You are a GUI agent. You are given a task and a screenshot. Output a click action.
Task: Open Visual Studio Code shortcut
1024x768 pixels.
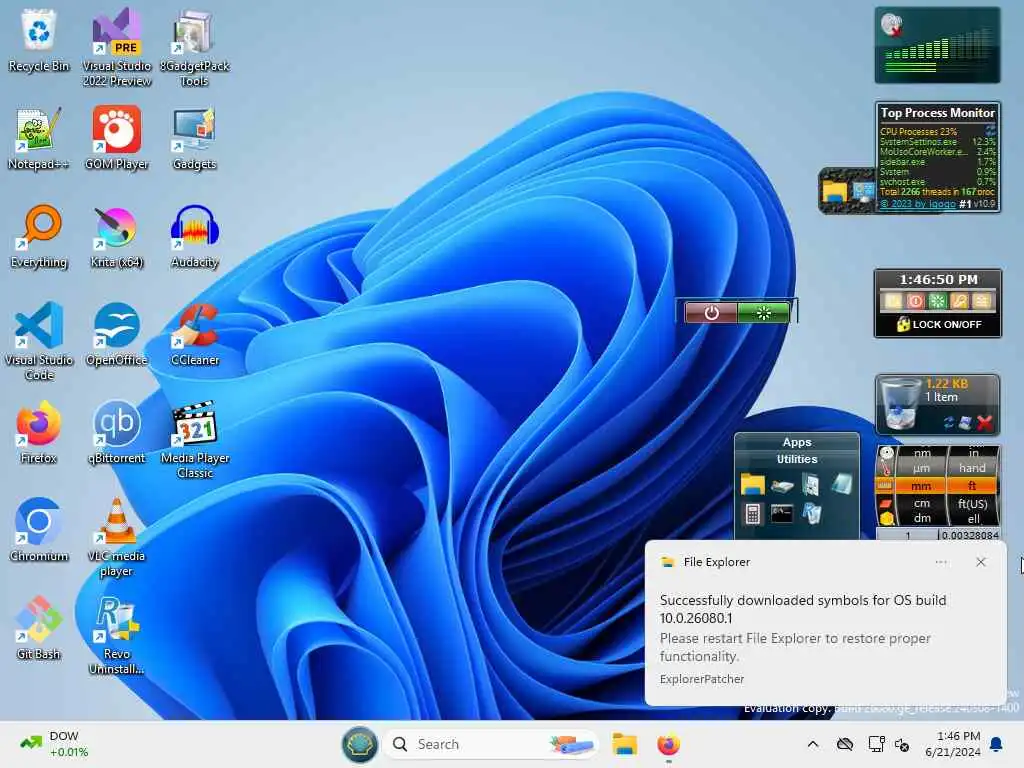point(39,341)
